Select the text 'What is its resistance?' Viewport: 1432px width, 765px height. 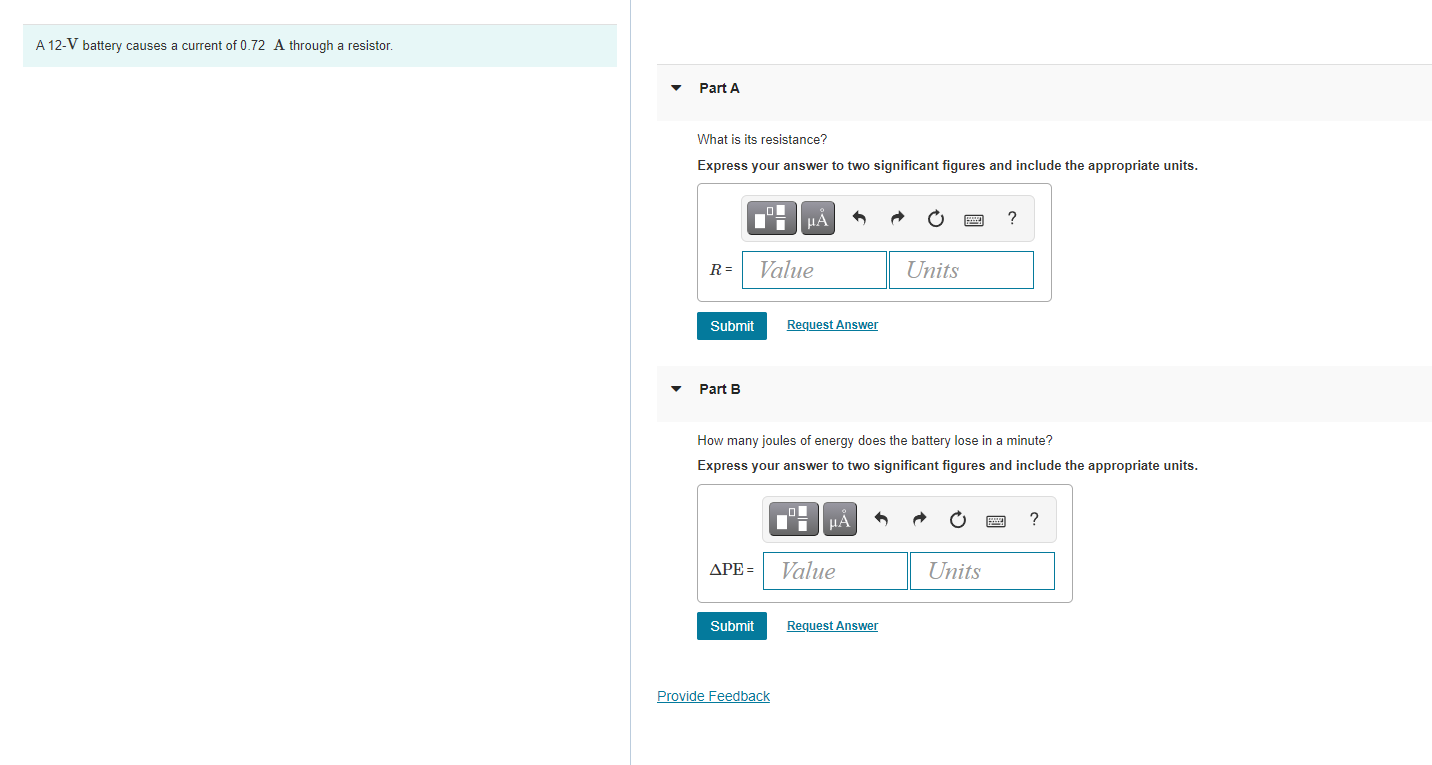[x=762, y=139]
